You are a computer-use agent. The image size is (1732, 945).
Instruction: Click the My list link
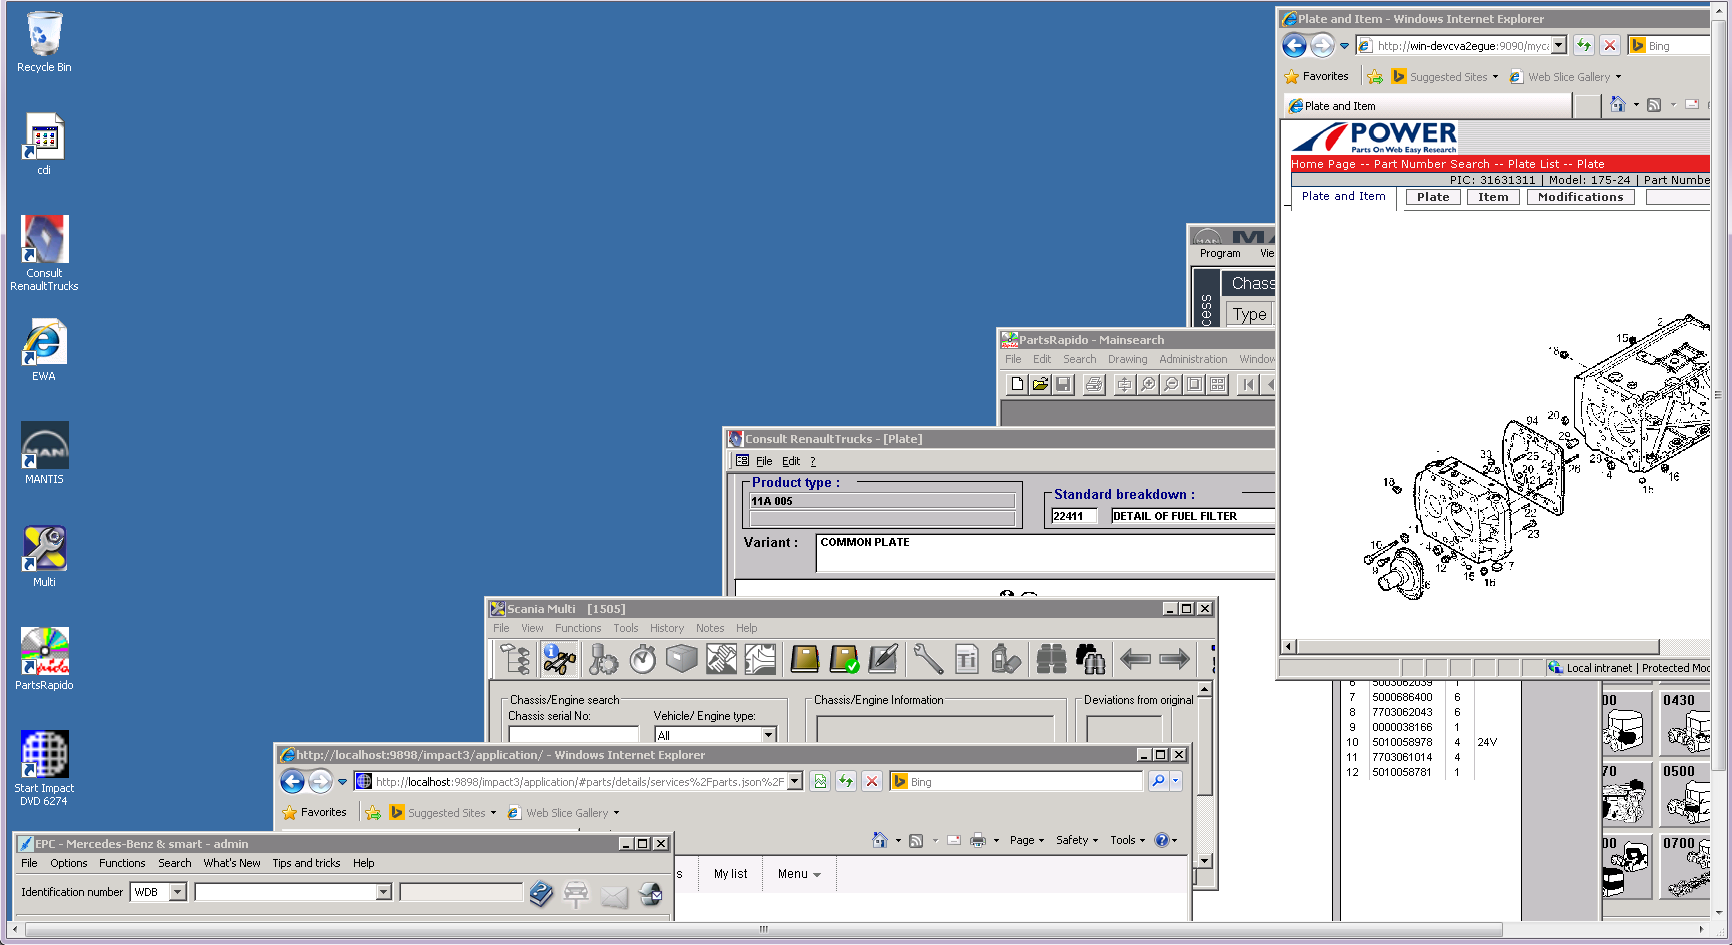tap(730, 874)
